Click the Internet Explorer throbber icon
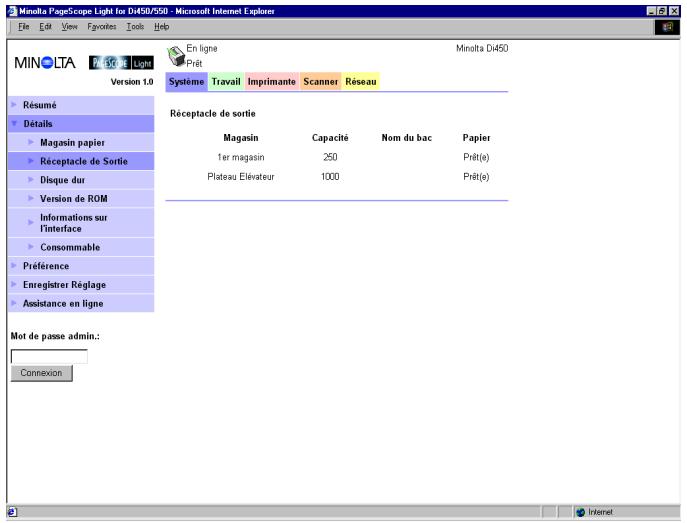 [667, 27]
